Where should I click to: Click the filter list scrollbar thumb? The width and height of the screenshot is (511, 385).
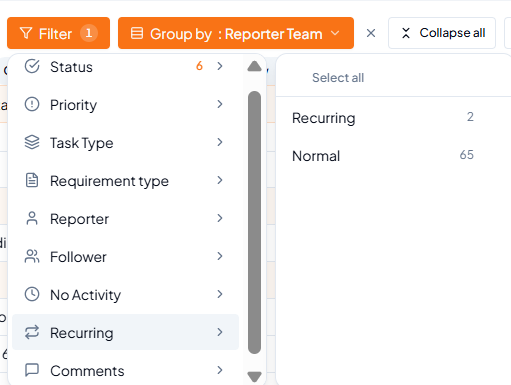click(x=255, y=222)
